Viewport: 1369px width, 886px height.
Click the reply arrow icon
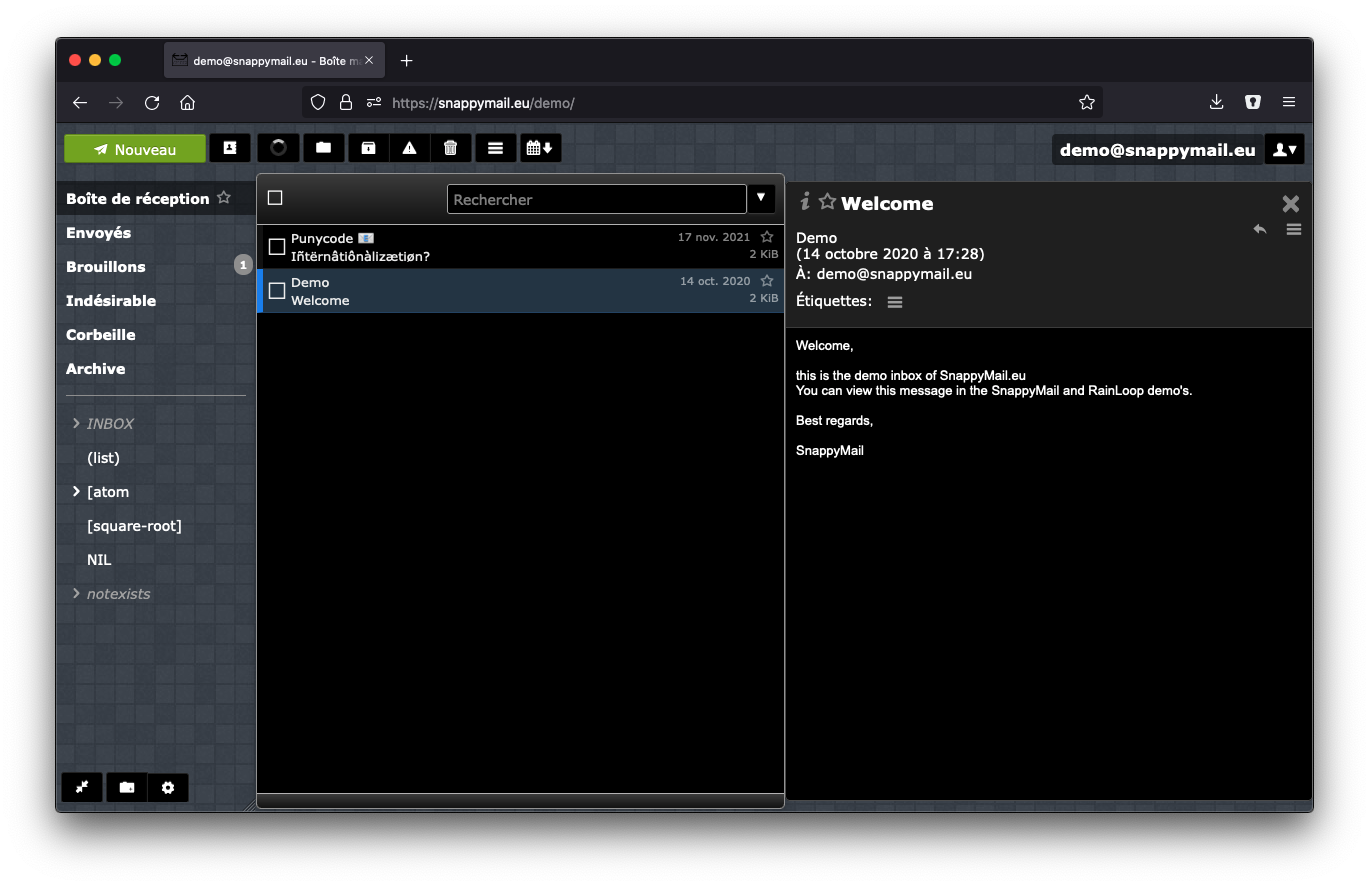point(1260,229)
